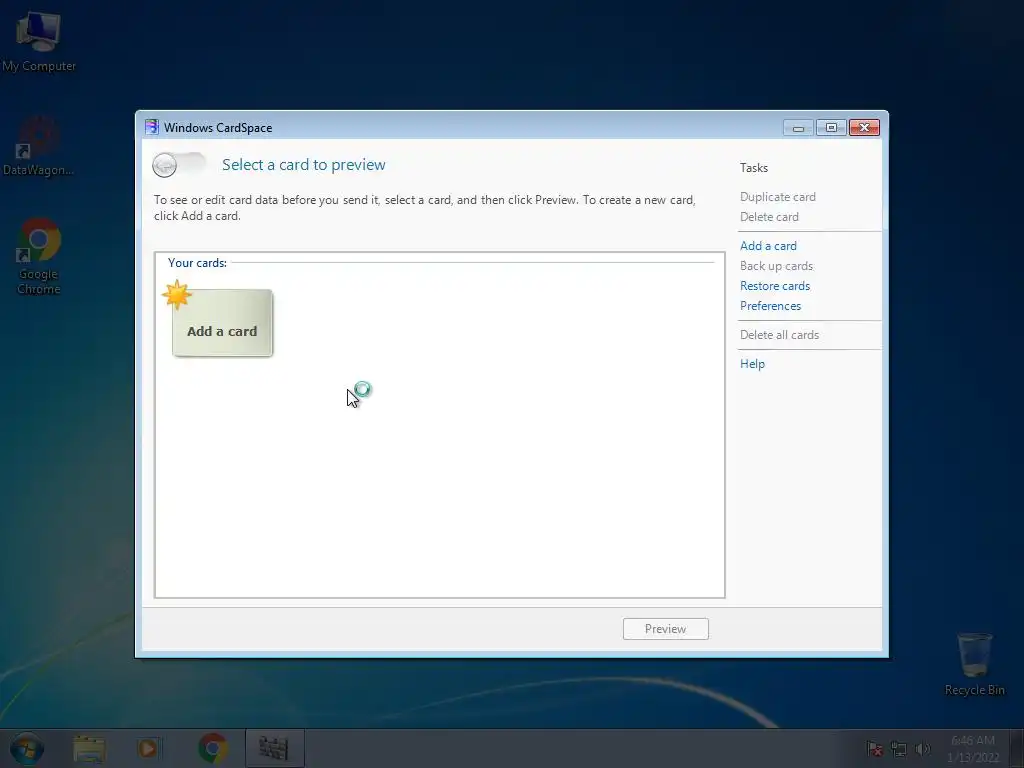This screenshot has width=1024, height=768.
Task: Click the Back up cards task
Action: [776, 266]
